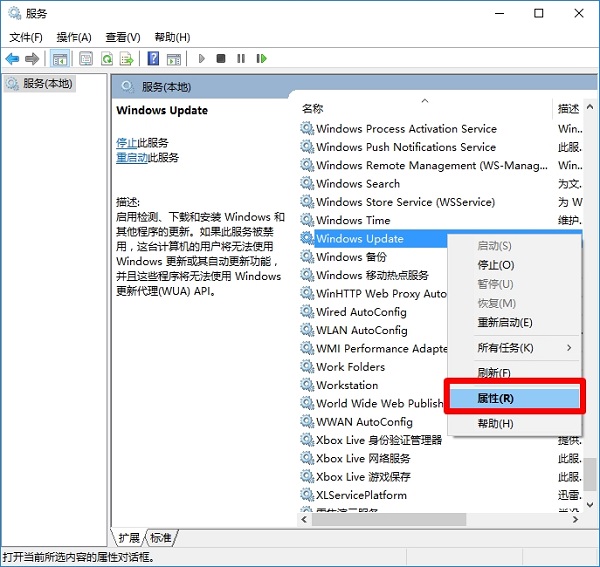Click the 停止 service link
Viewport: 600px width, 567px height.
pyautogui.click(x=126, y=143)
